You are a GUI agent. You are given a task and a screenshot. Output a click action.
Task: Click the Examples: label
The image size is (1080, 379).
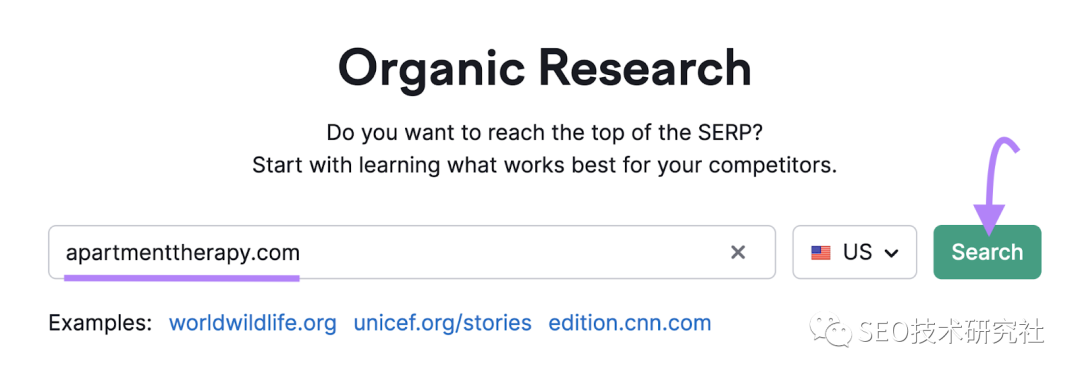(x=100, y=323)
